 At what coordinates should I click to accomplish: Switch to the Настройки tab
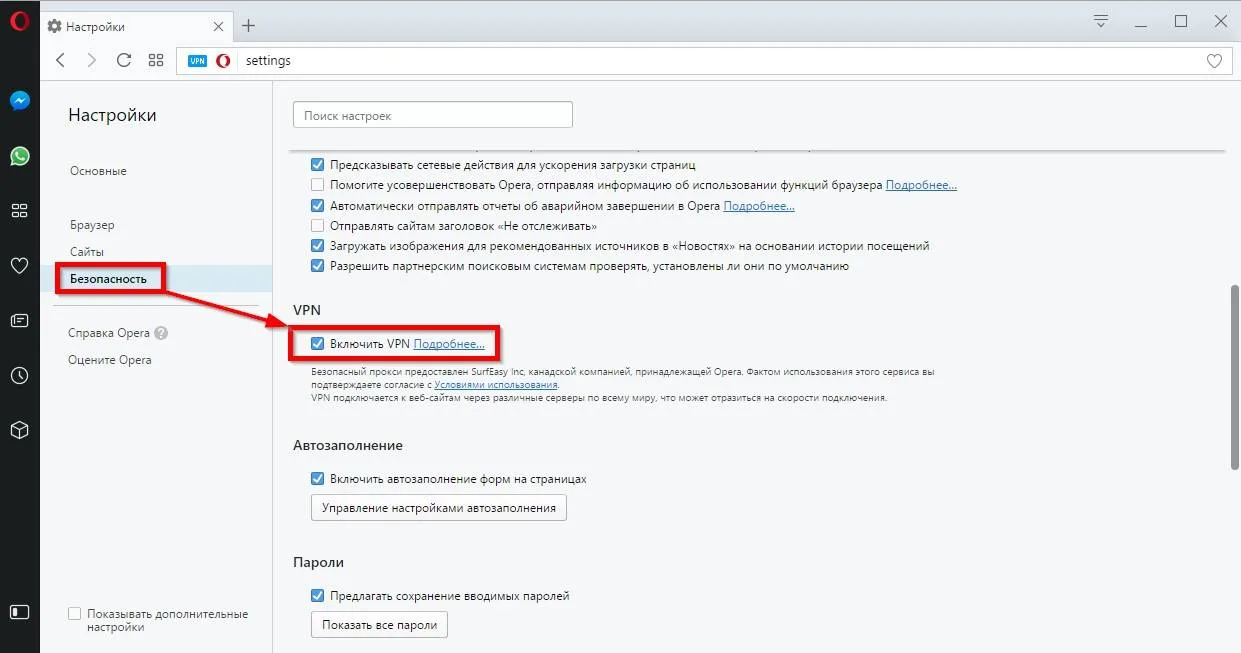pos(134,26)
